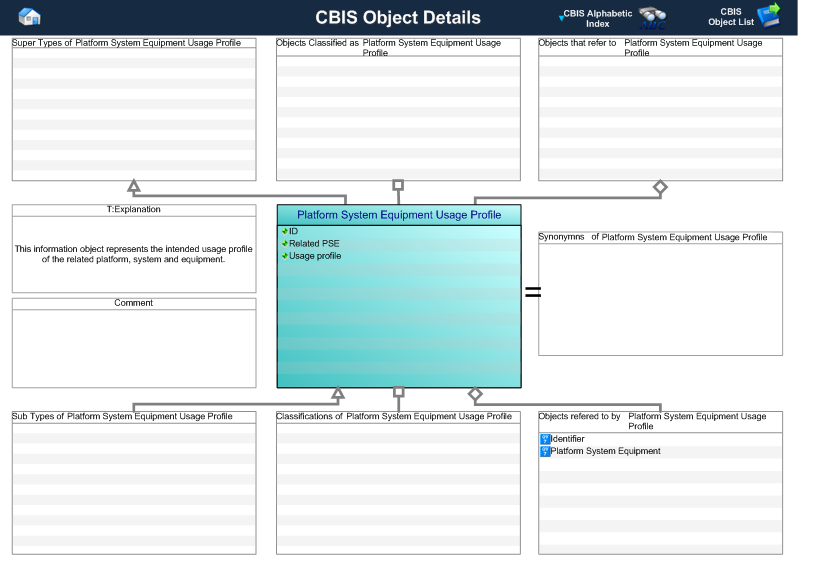The image size is (831, 577).
Task: Select the Related PSE attribute
Action: click(x=314, y=243)
